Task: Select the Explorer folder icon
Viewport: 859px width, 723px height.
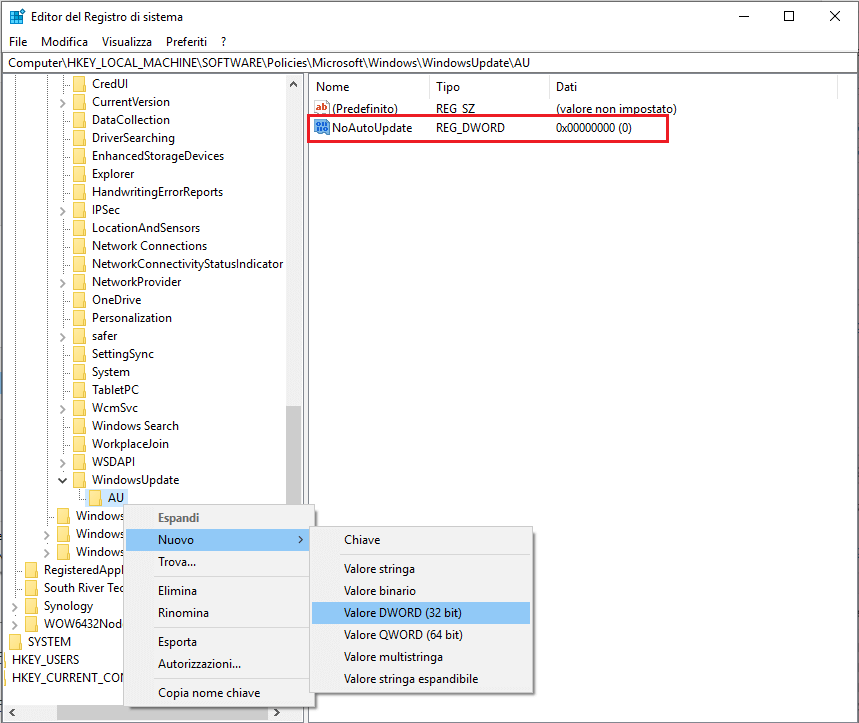Action: click(79, 174)
